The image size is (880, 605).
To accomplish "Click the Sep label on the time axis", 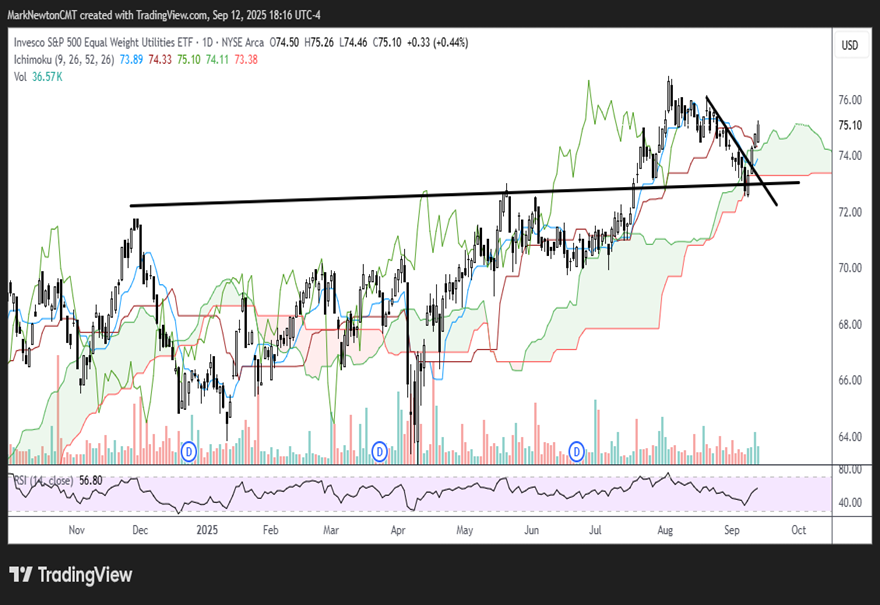I will pyautogui.click(x=732, y=530).
